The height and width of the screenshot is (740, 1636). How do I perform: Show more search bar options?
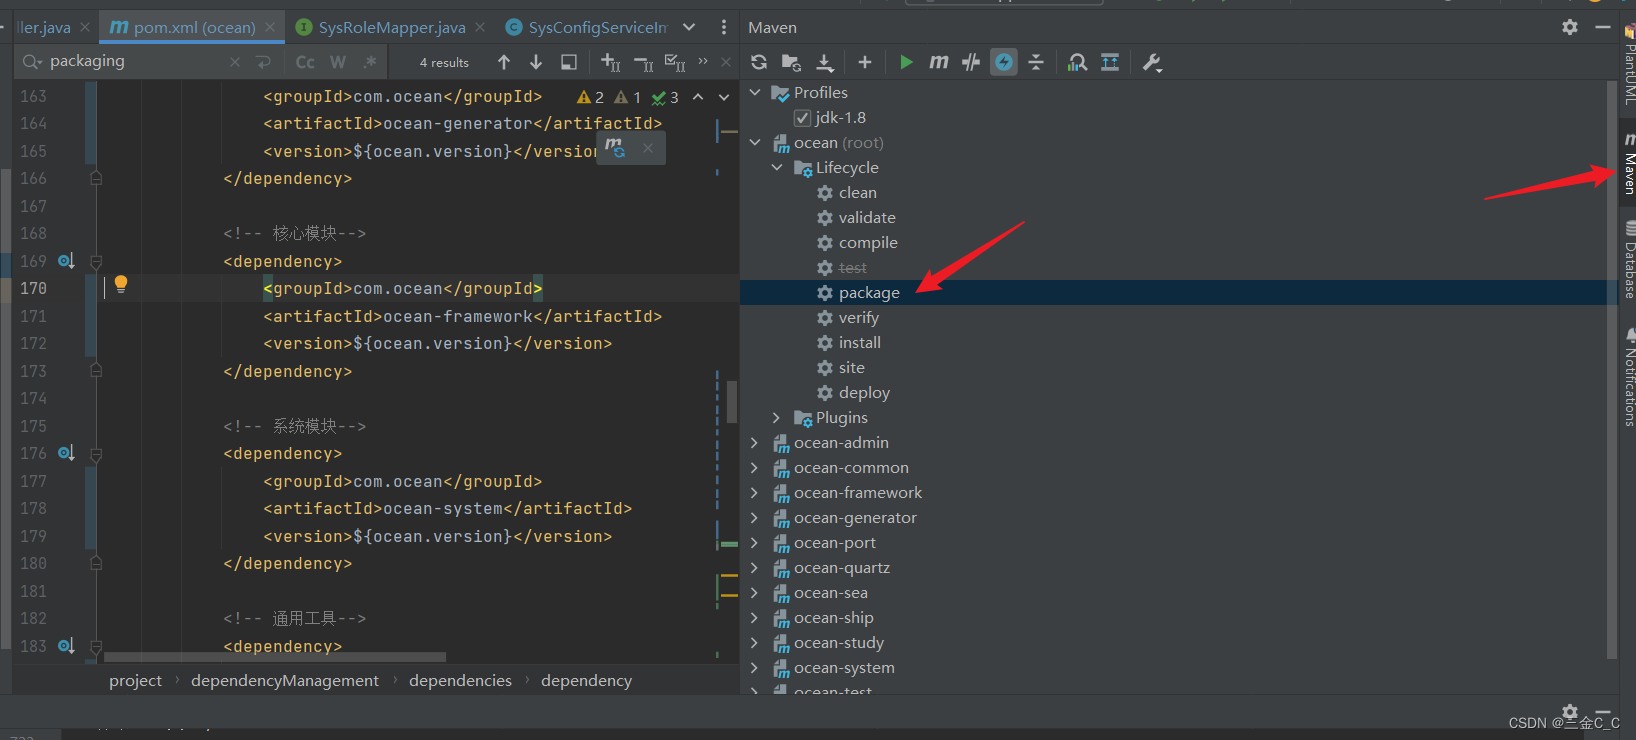coord(703,62)
